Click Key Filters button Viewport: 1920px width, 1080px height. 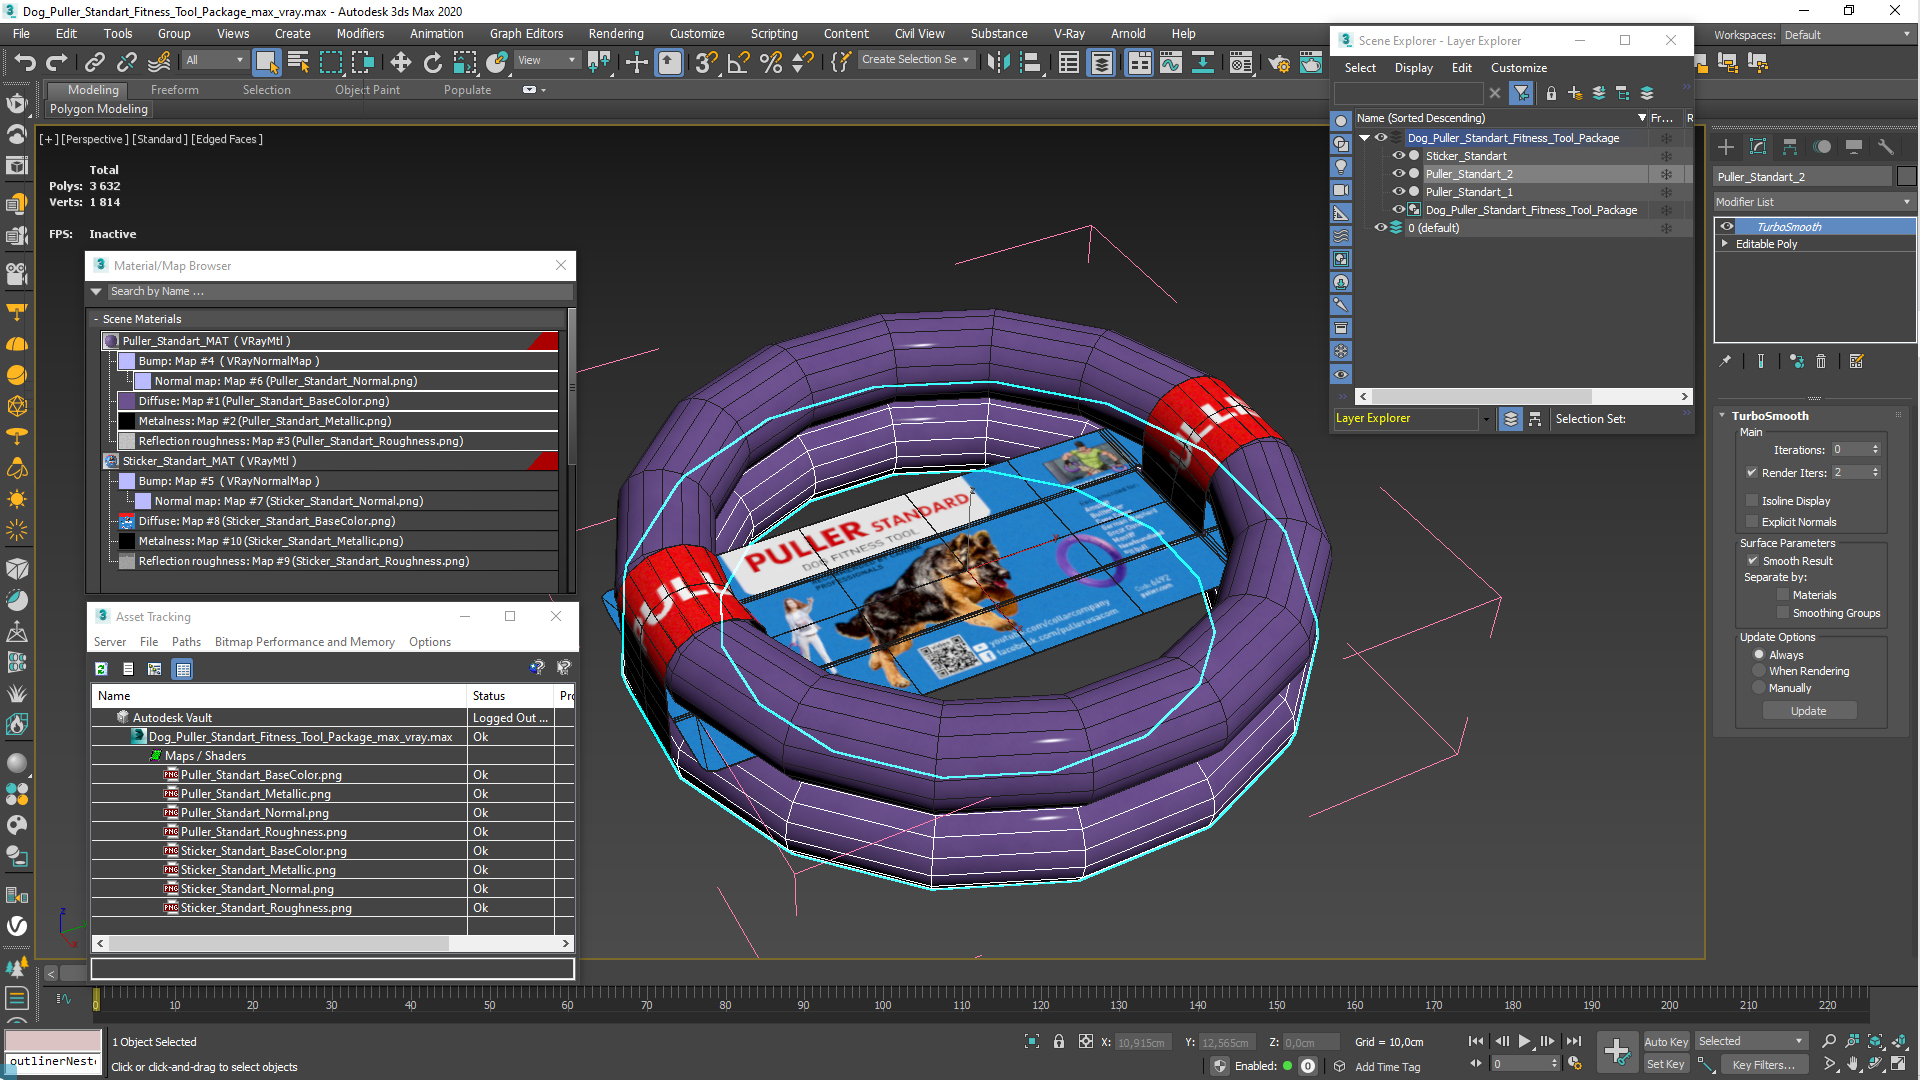[x=1763, y=1064]
